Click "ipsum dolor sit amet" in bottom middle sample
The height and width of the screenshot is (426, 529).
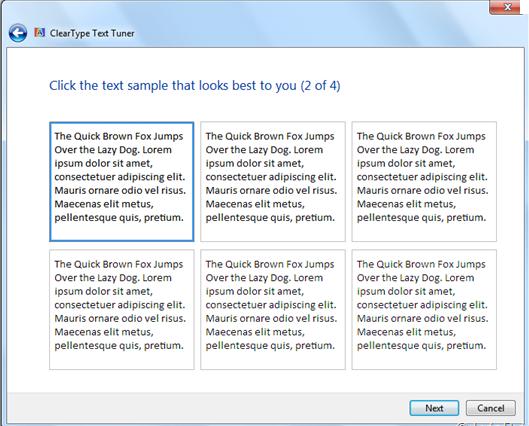[x=255, y=291]
